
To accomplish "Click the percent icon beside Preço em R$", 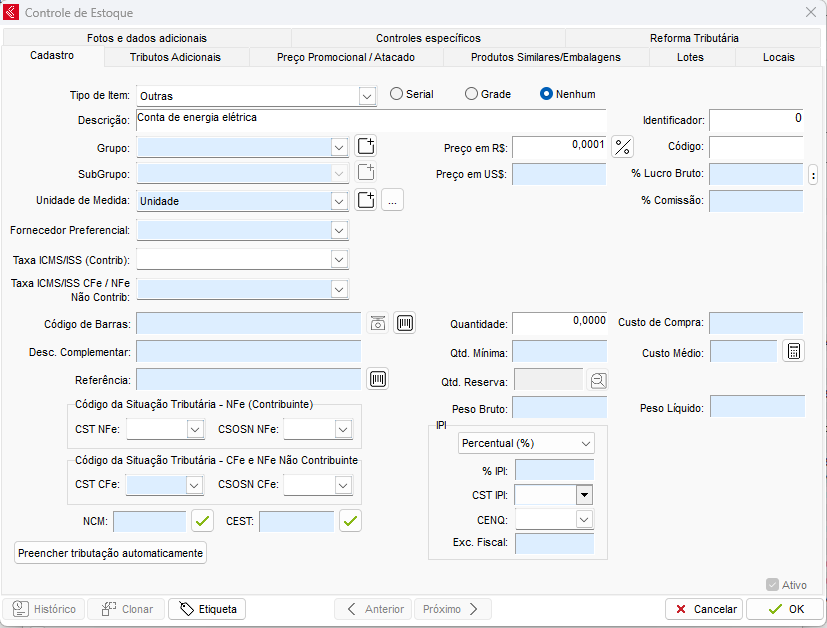I will 623,147.
